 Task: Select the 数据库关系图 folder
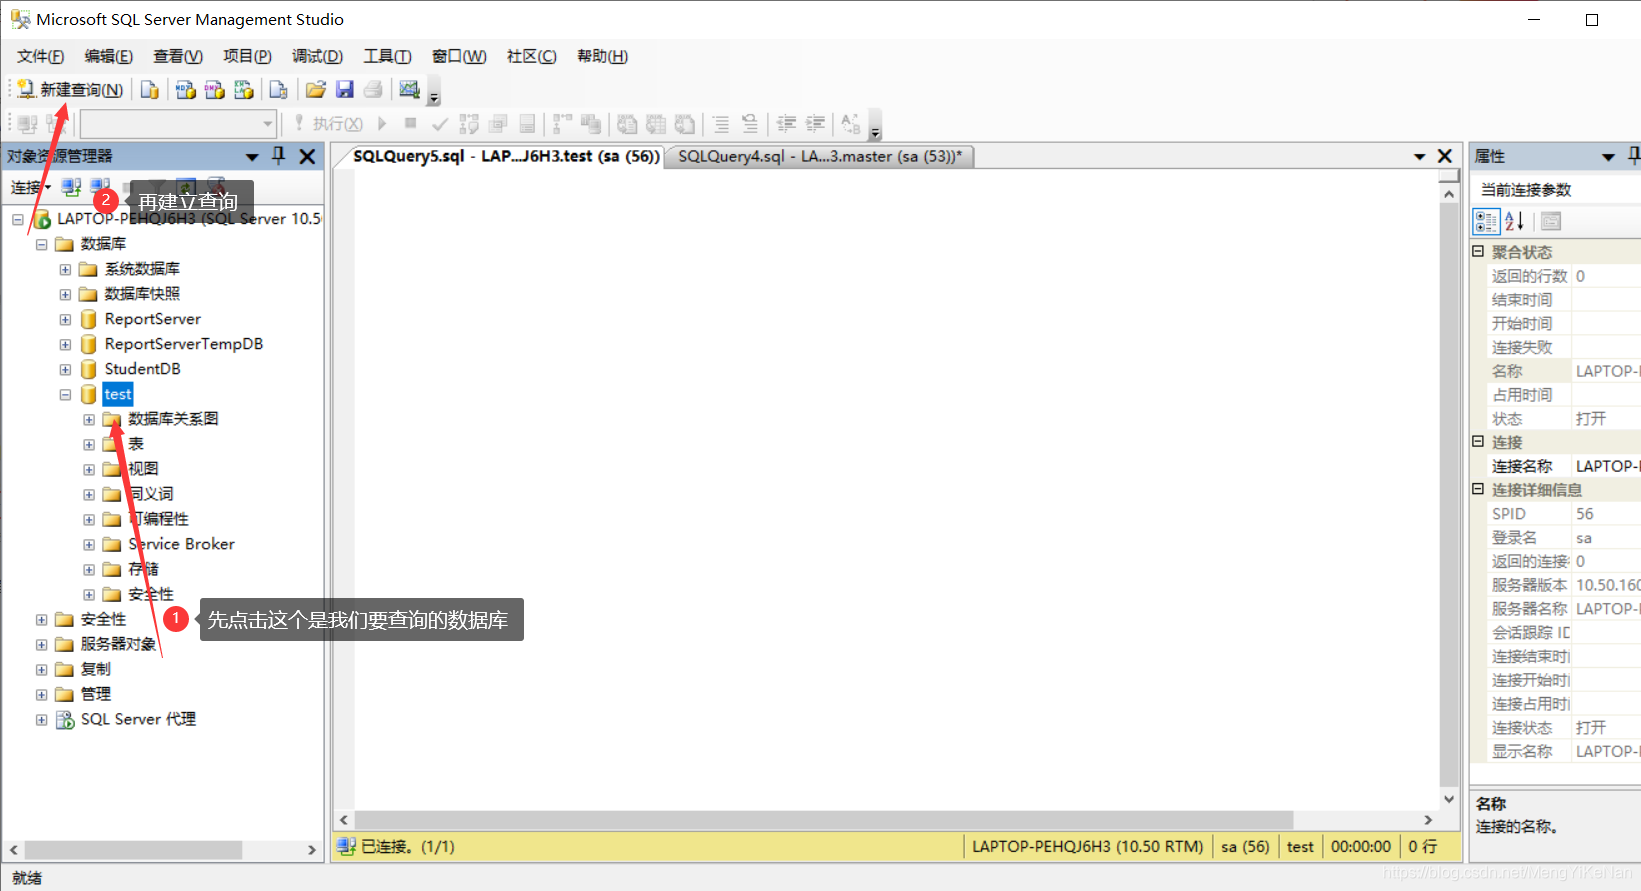[x=173, y=419]
